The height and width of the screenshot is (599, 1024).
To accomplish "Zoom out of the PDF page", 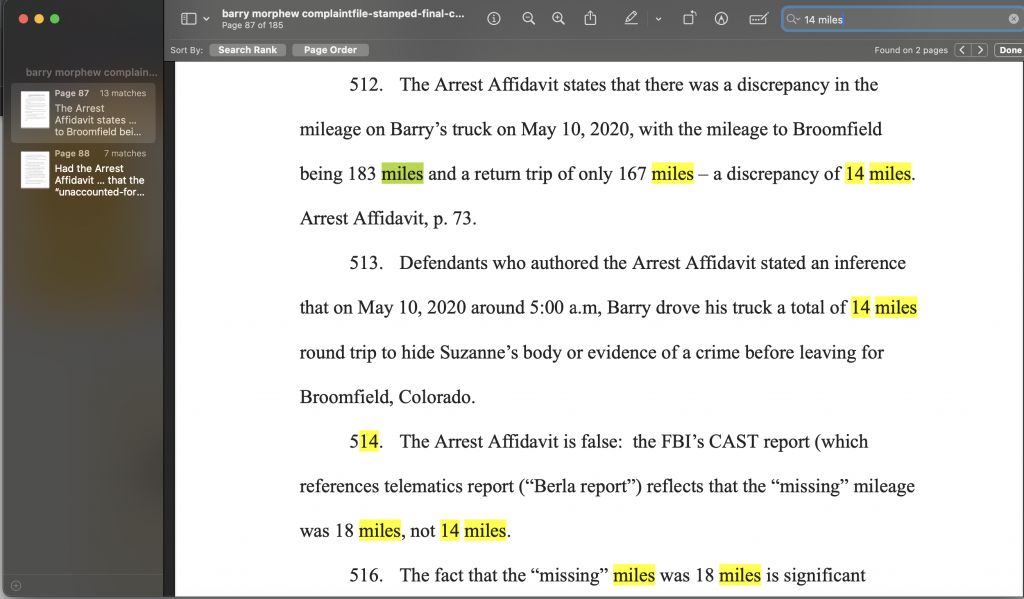I will coord(529,19).
